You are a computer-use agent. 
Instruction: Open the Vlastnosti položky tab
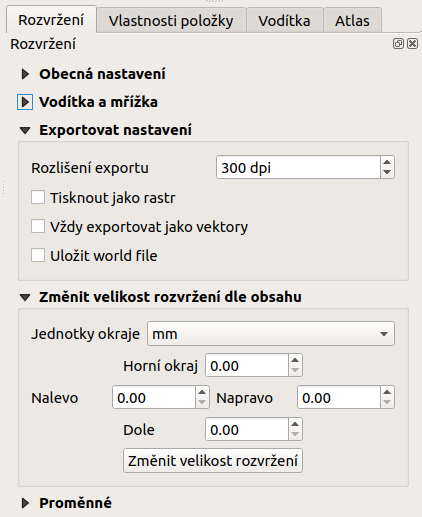171,21
